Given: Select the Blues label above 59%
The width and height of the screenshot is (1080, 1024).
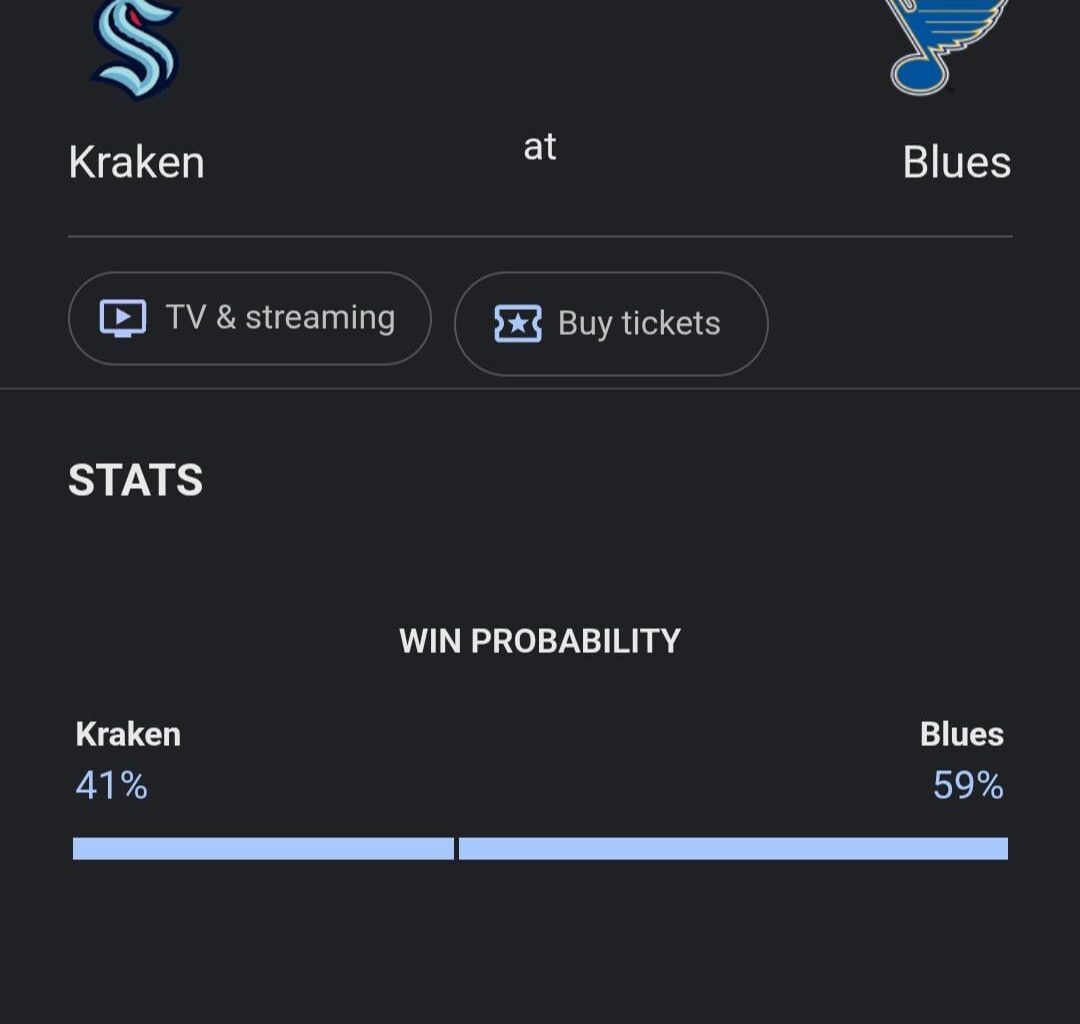Looking at the screenshot, I should (961, 734).
